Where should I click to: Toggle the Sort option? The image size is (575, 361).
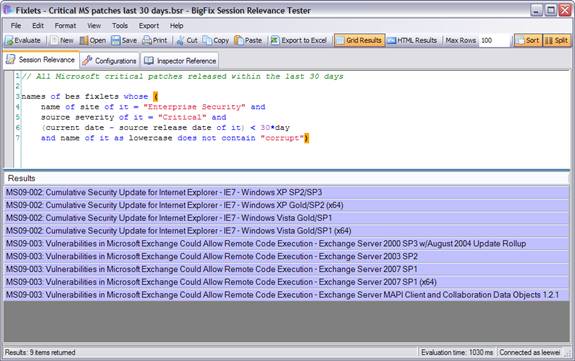(528, 40)
